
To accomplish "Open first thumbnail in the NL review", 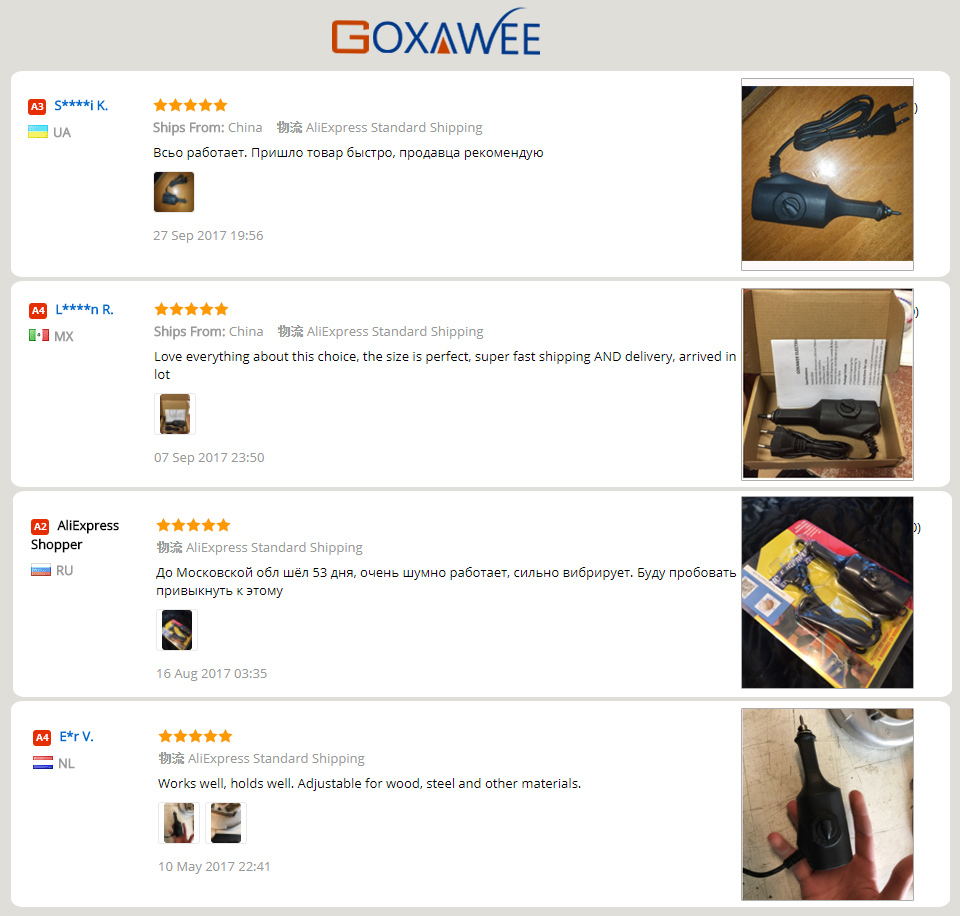I will (x=179, y=823).
